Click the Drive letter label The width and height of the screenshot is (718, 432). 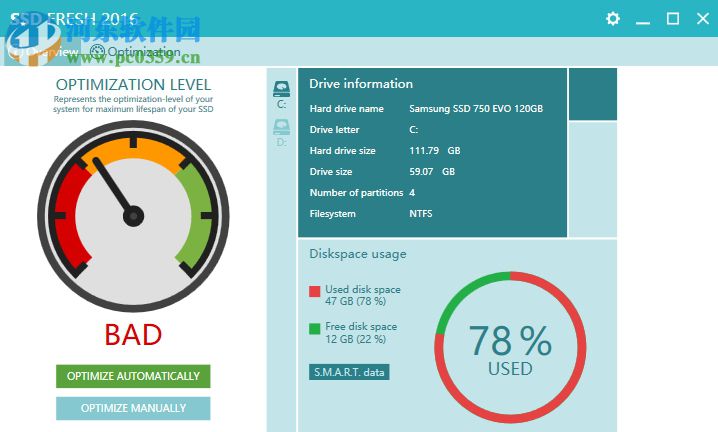click(334, 130)
